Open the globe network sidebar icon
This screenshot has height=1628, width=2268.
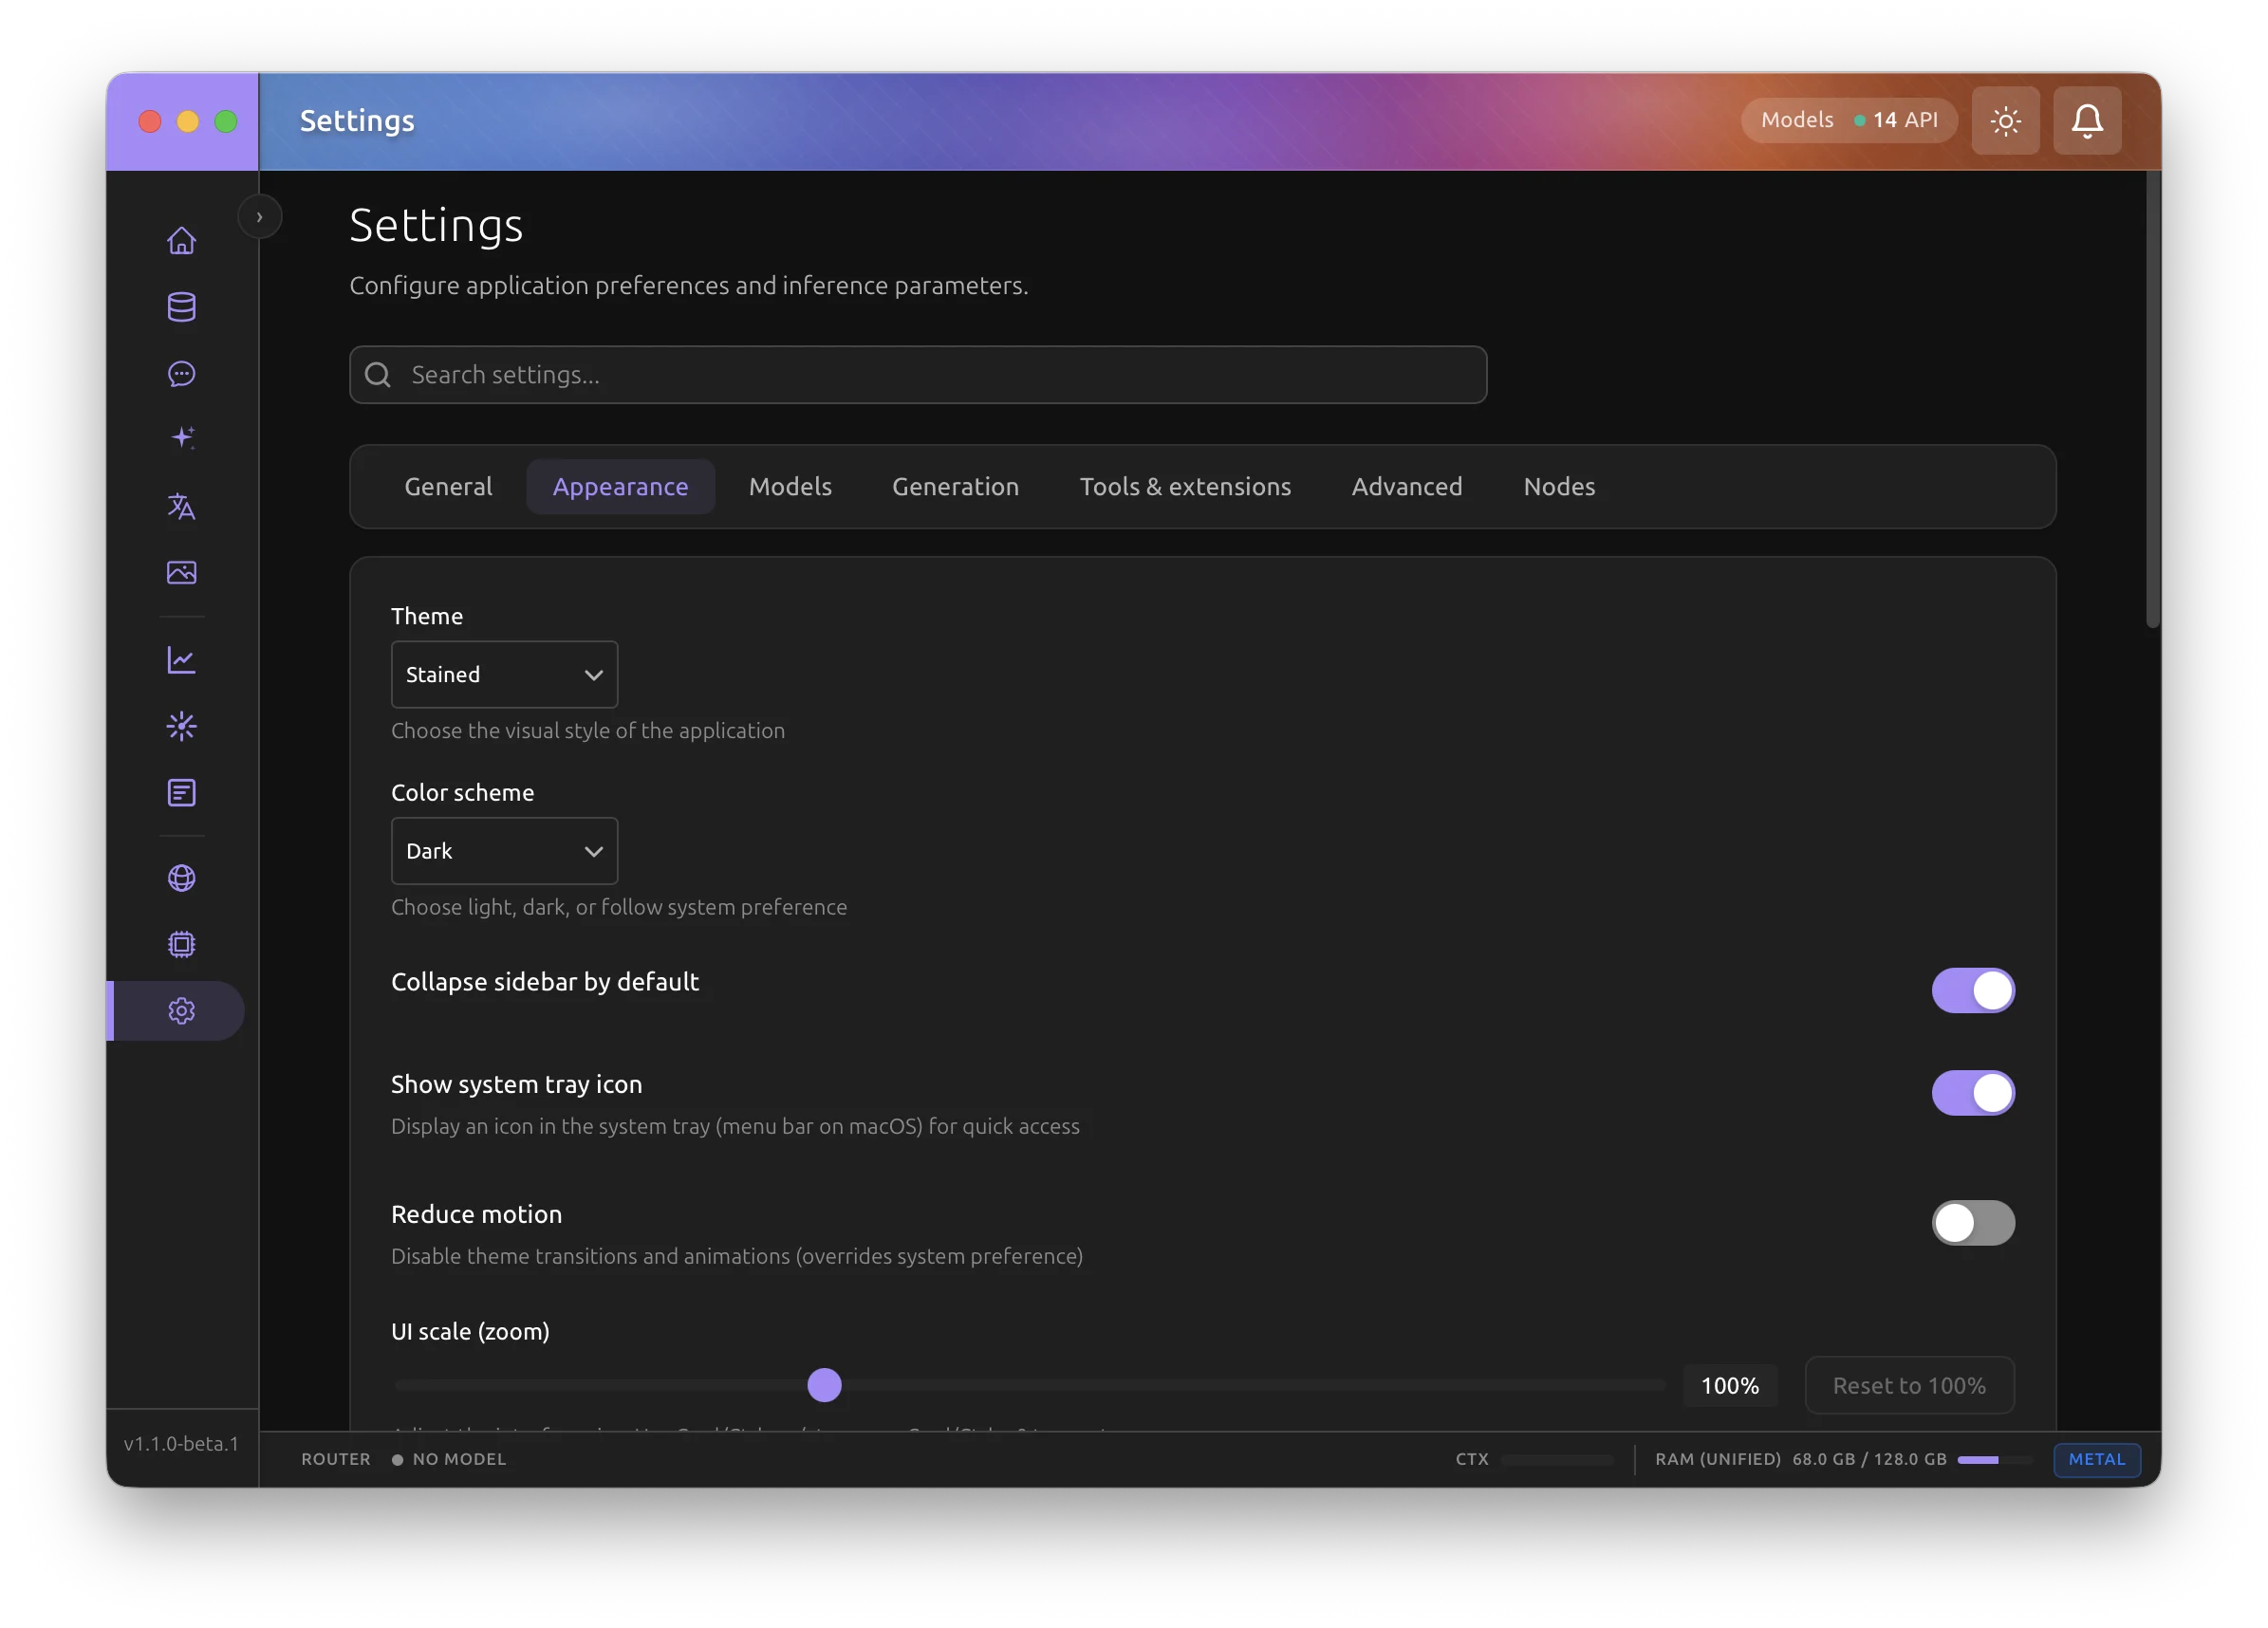[x=181, y=878]
